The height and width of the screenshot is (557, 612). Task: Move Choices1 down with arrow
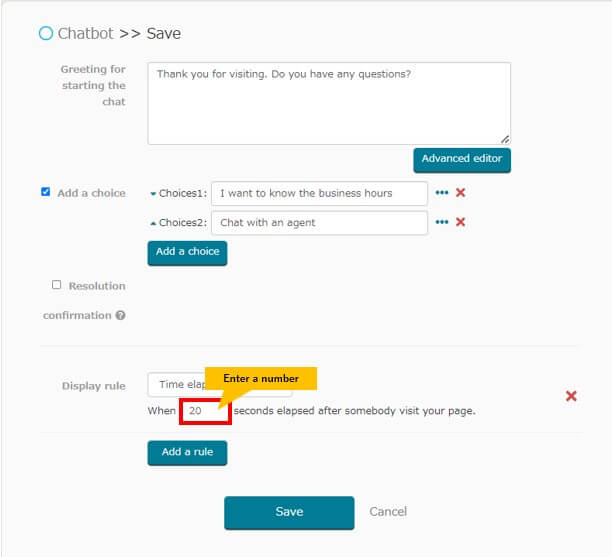pyautogui.click(x=153, y=194)
